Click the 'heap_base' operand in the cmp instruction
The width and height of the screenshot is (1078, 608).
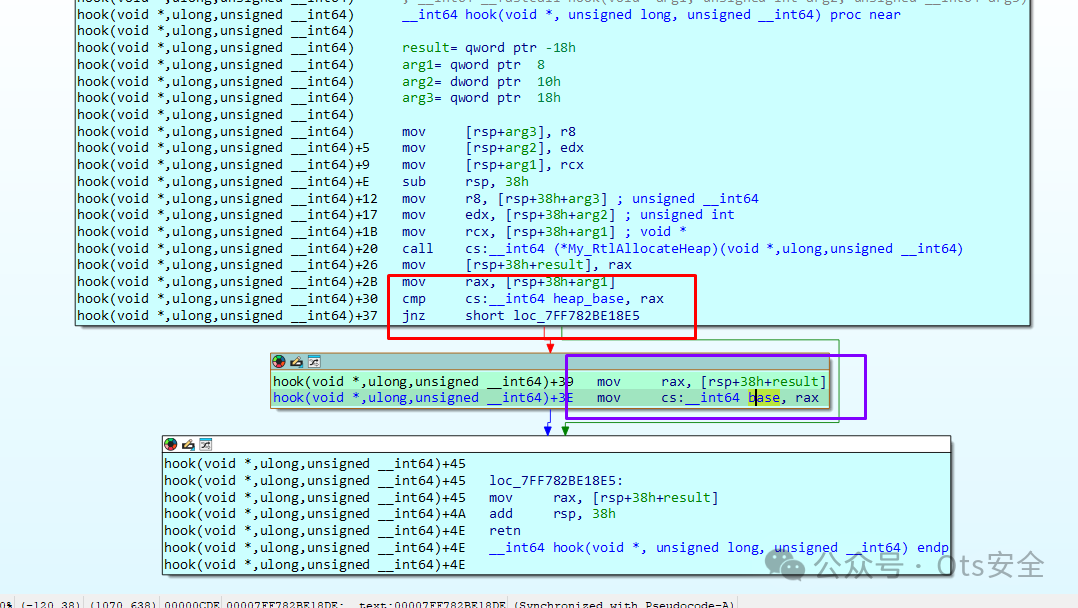tap(589, 298)
